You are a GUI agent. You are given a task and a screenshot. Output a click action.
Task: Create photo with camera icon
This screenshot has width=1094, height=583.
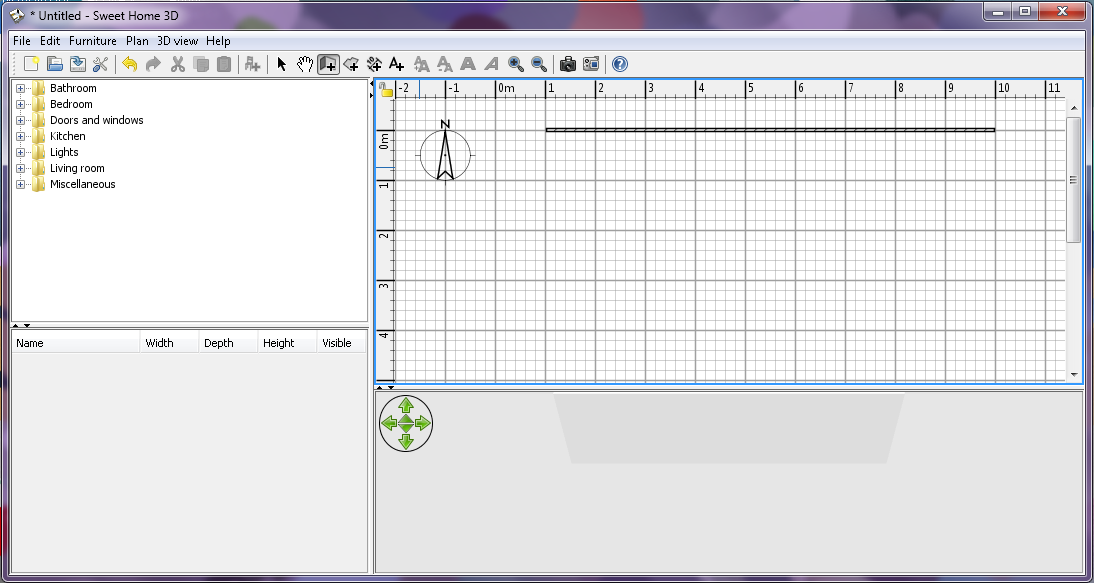568,64
